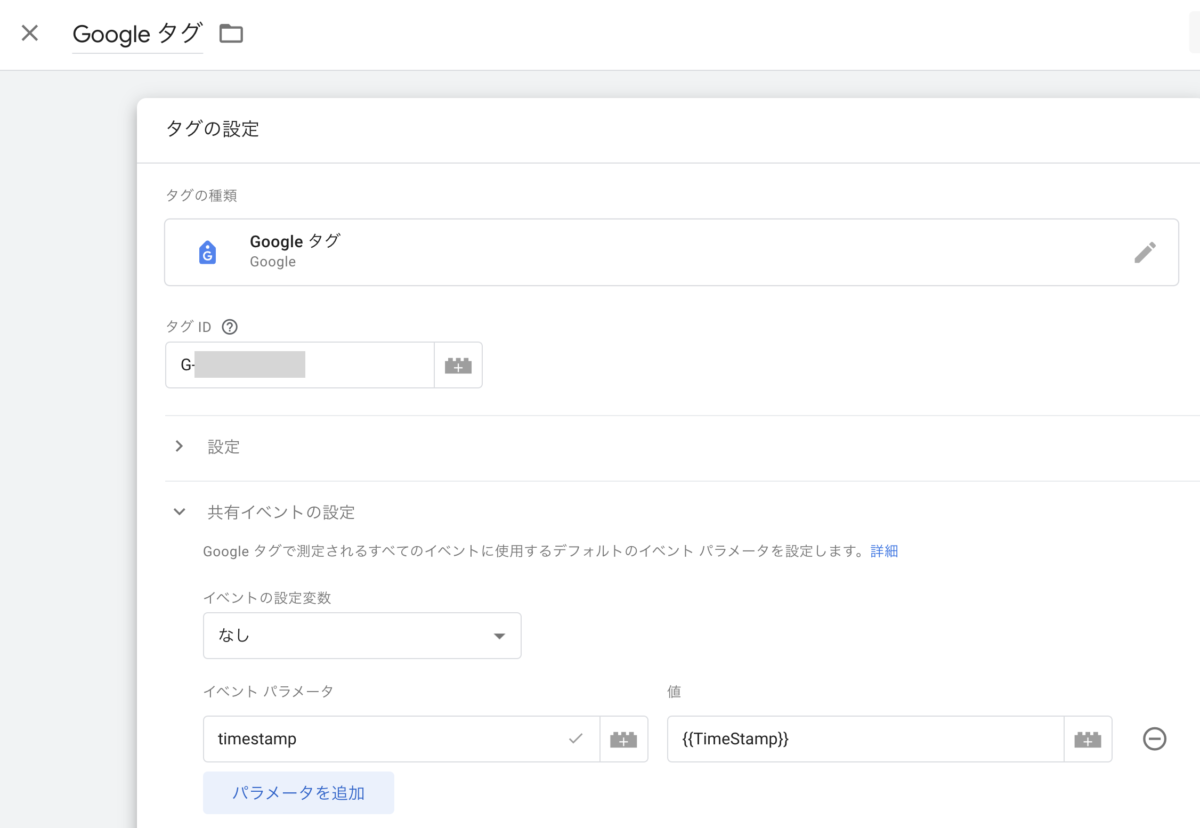Viewport: 1200px width, 828px height.
Task: Click the timestamp event parameter field
Action: (401, 739)
